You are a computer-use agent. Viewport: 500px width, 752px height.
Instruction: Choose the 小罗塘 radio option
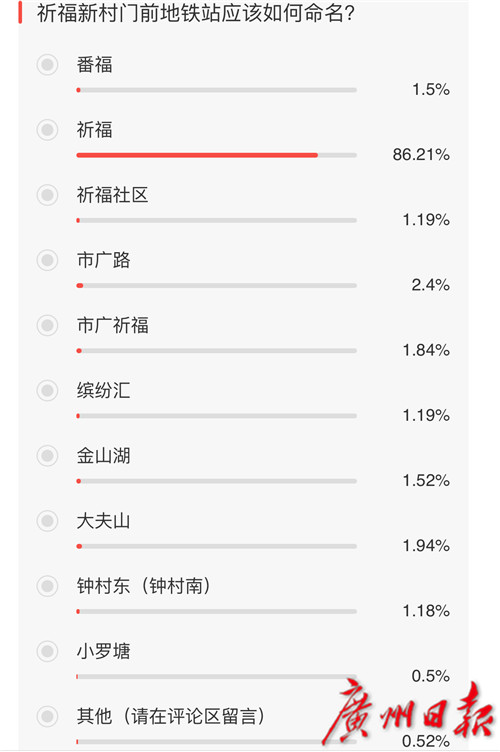pos(47,652)
